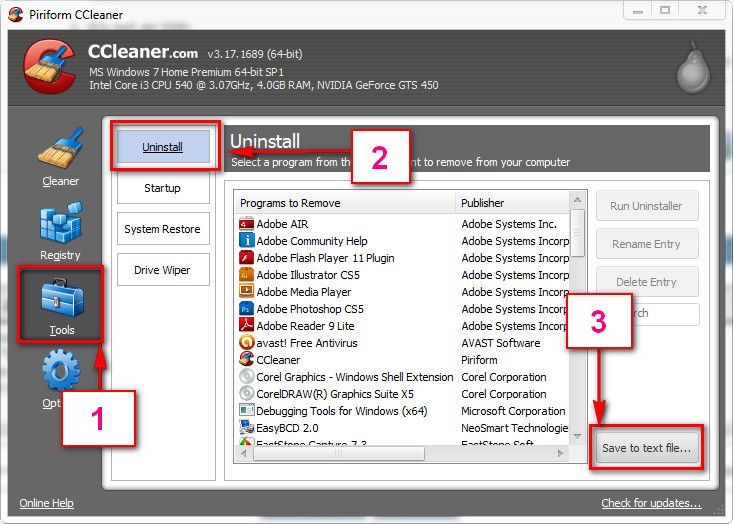
Task: Click the list scroll up arrow
Action: pos(577,200)
